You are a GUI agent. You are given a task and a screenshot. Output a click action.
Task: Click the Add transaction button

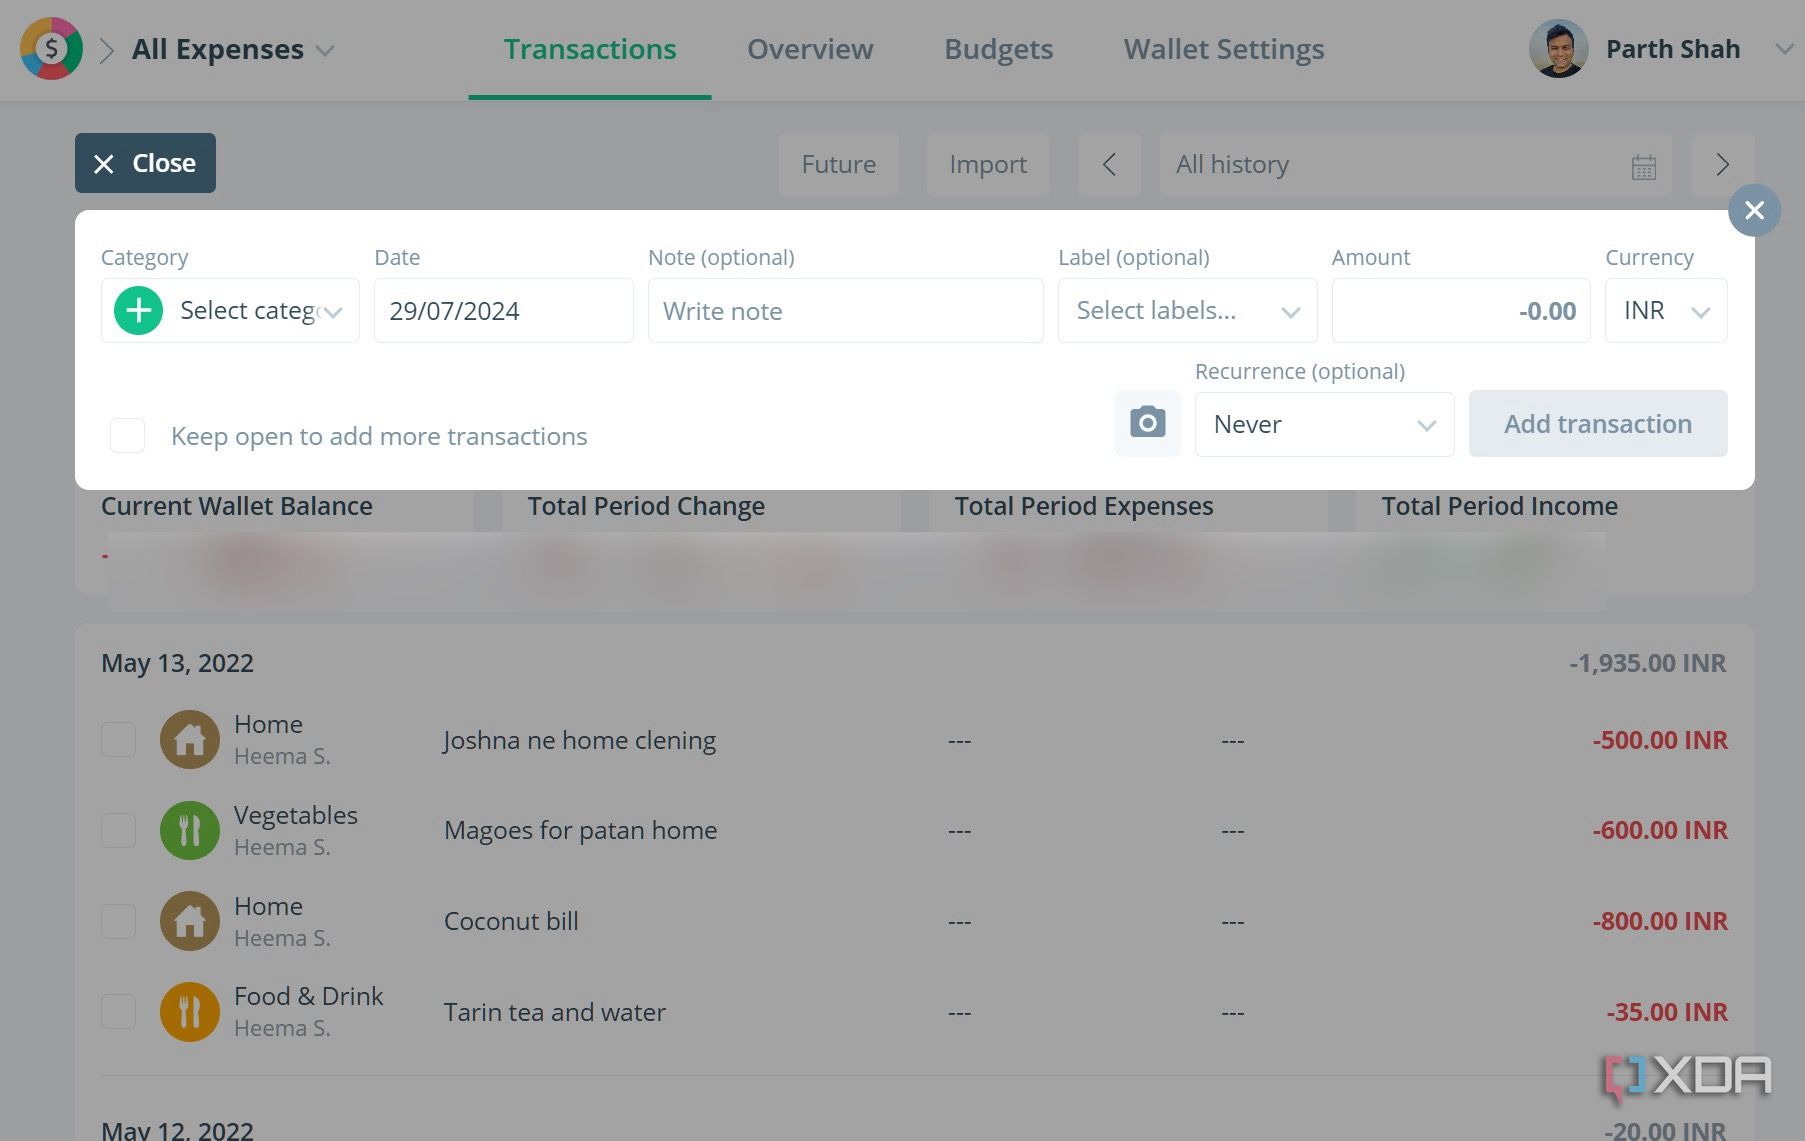(1597, 424)
